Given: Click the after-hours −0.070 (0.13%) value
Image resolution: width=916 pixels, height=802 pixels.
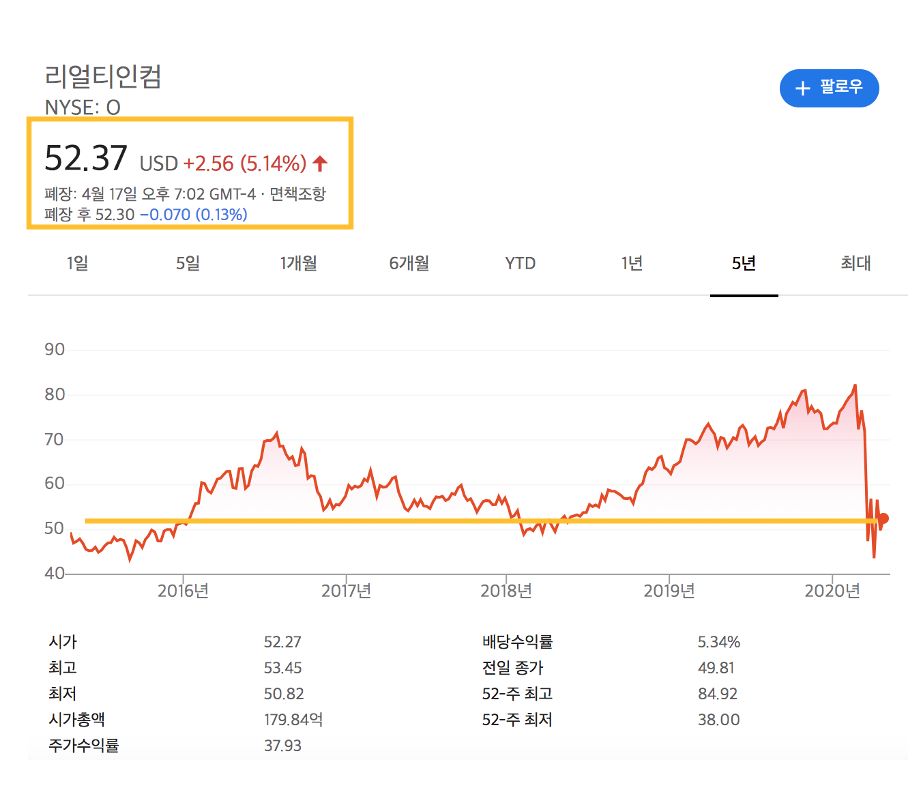Looking at the screenshot, I should click(x=193, y=214).
